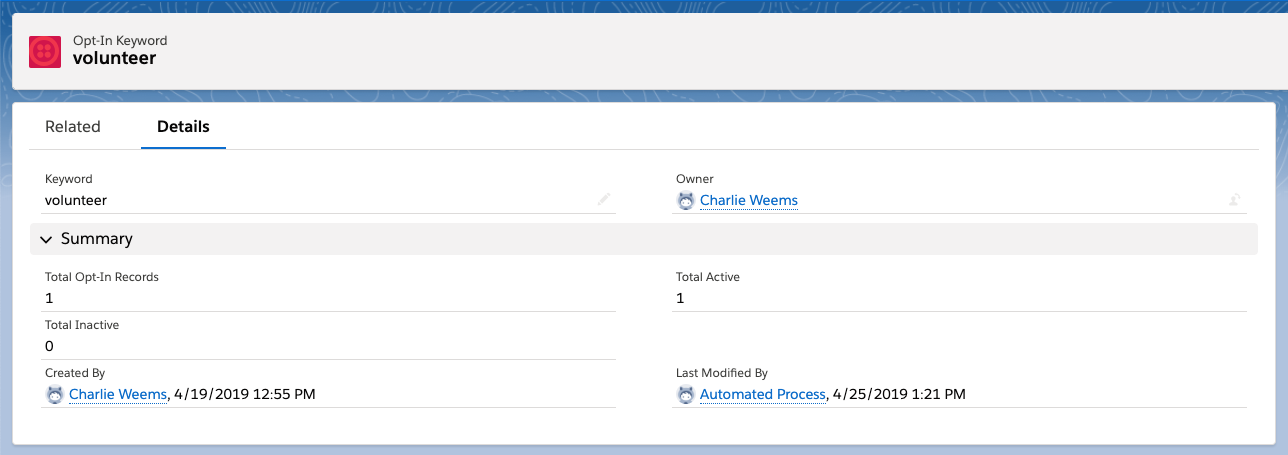Viewport: 1288px width, 455px height.
Task: Click the 4/25/2019 1:21 PM modified timestamp
Action: point(899,395)
